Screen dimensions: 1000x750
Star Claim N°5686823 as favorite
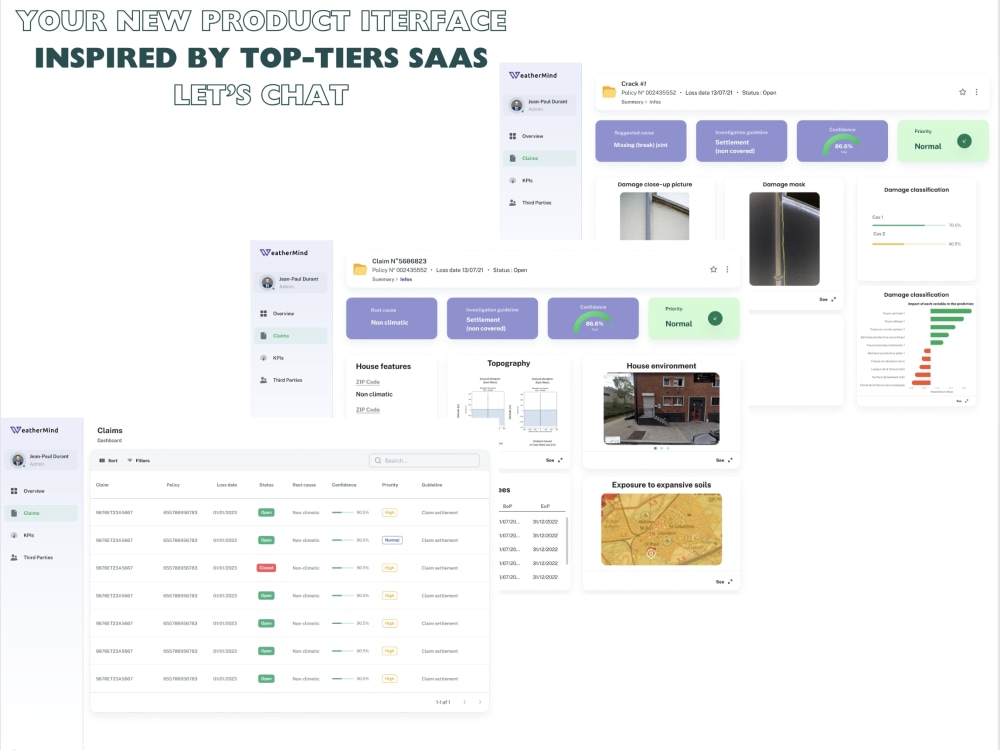click(x=714, y=270)
